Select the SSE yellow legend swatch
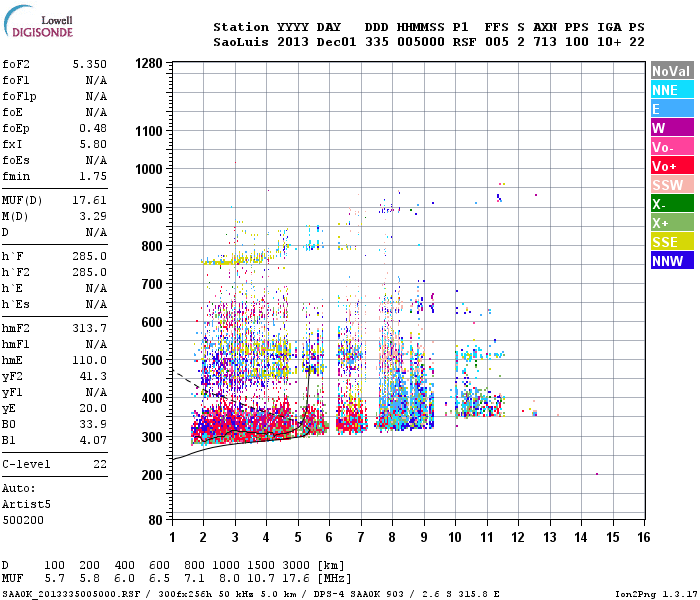The image size is (700, 600). pos(672,242)
